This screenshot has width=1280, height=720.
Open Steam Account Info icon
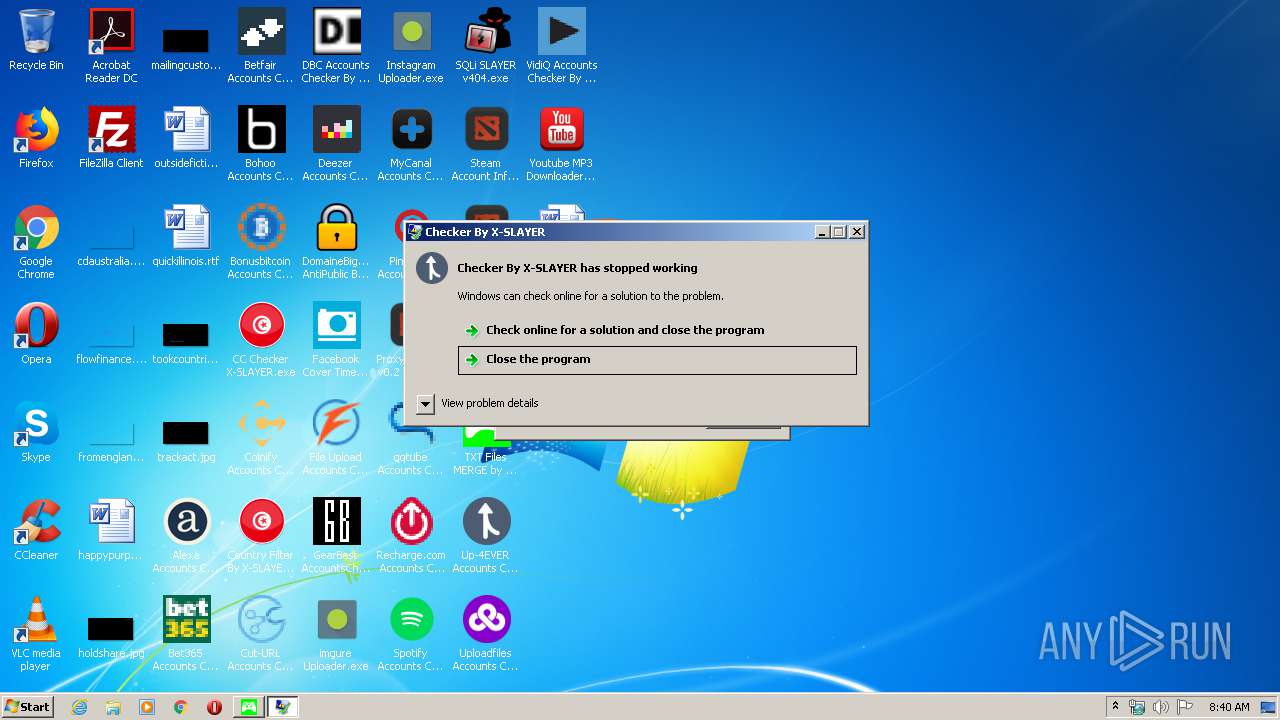(x=486, y=144)
